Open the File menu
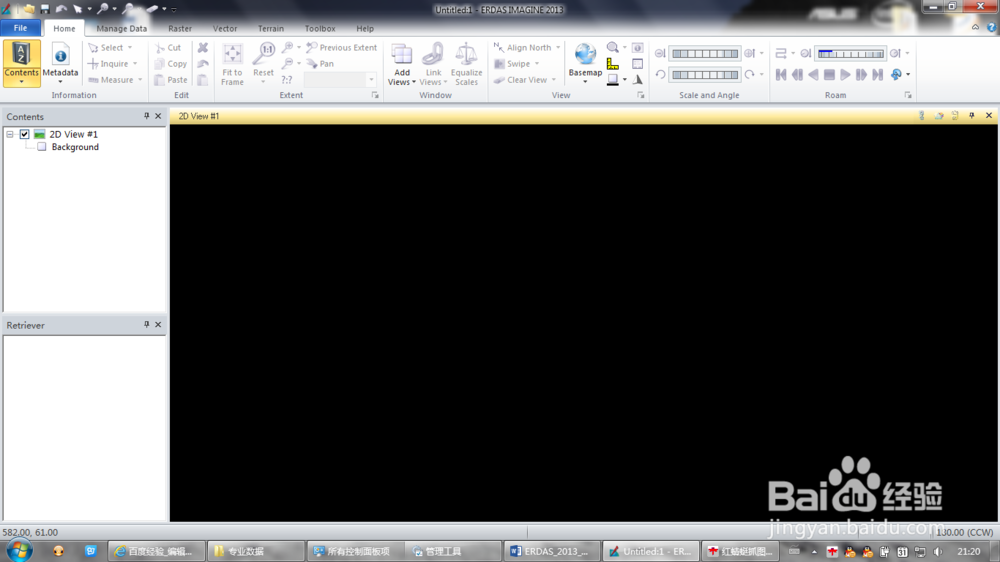The image size is (1000, 562). pos(20,28)
